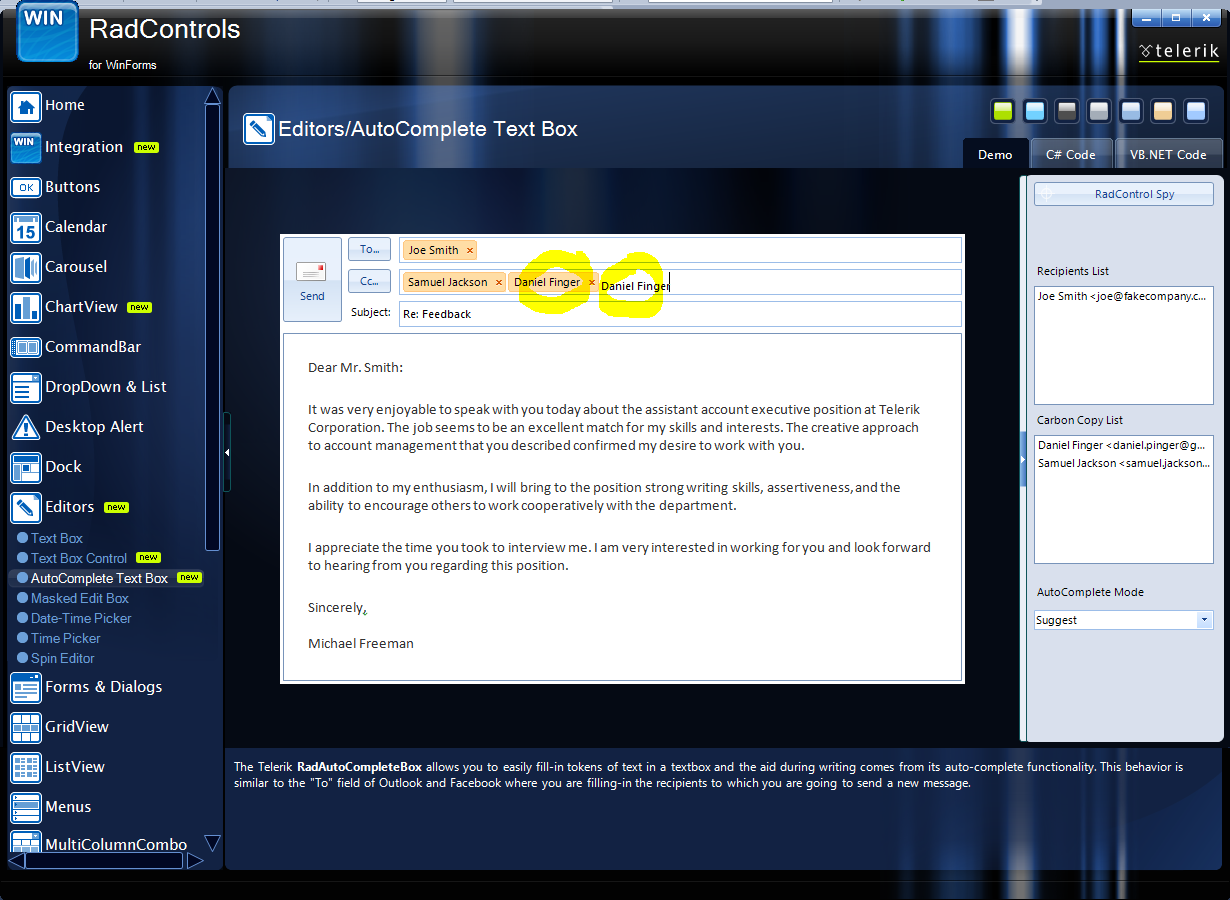Select the light blue theme swatch
This screenshot has width=1230, height=900.
(x=1035, y=111)
